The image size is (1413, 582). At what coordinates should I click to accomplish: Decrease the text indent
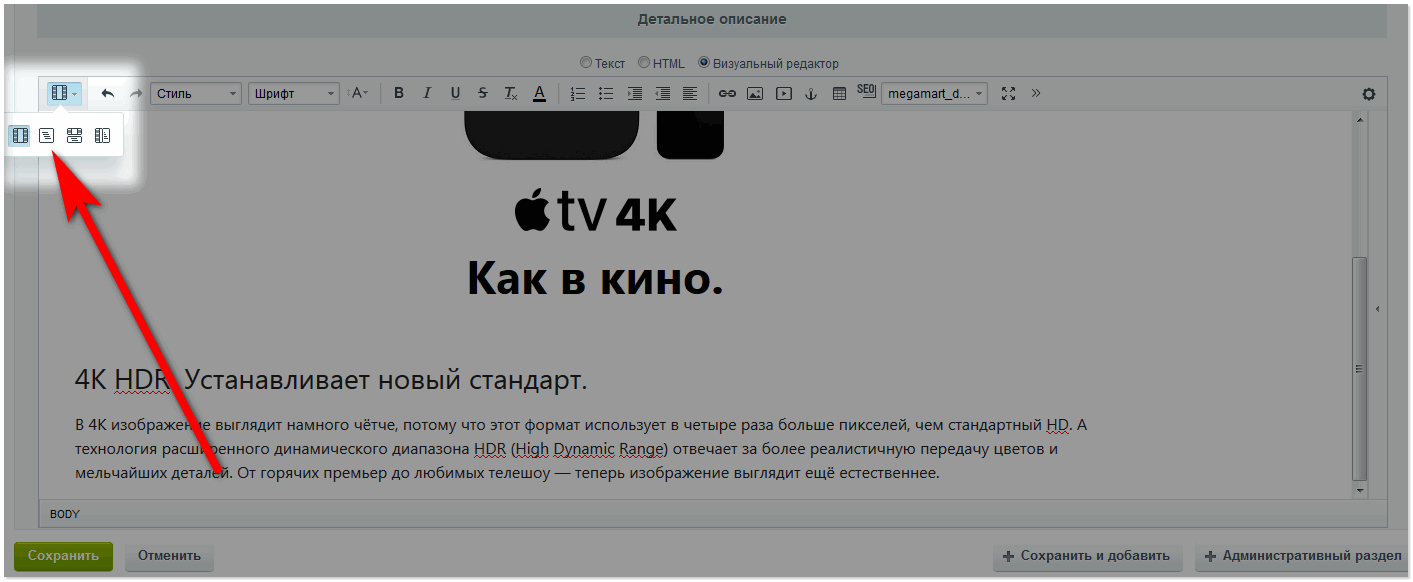[662, 93]
